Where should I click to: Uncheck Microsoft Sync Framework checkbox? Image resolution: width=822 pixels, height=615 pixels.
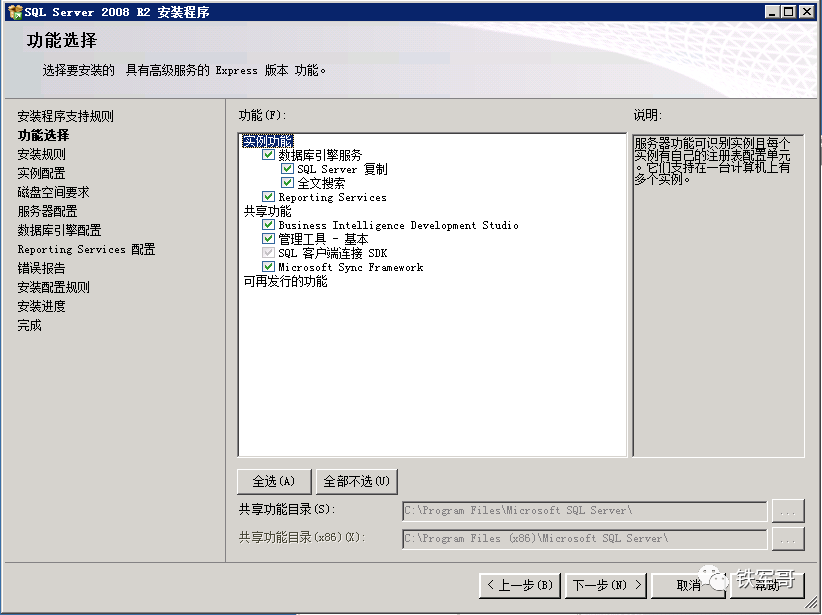pos(268,268)
